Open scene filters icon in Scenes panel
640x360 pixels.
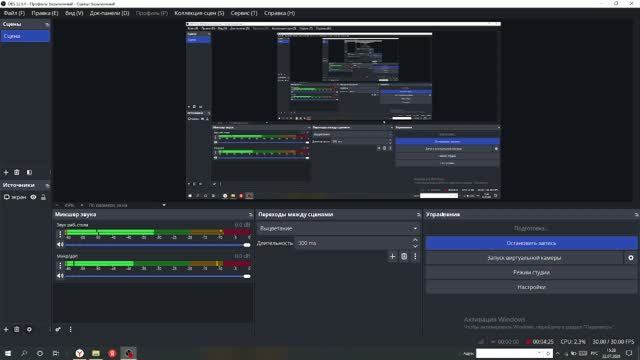pyautogui.click(x=29, y=172)
